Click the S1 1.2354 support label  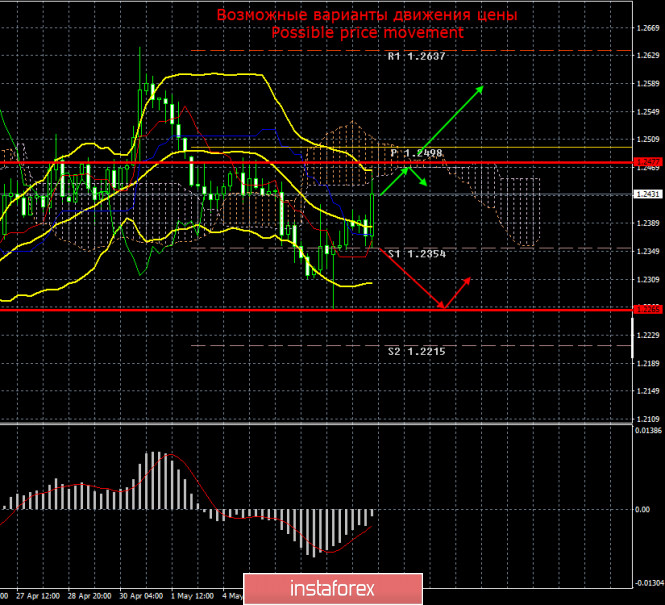pyautogui.click(x=417, y=254)
